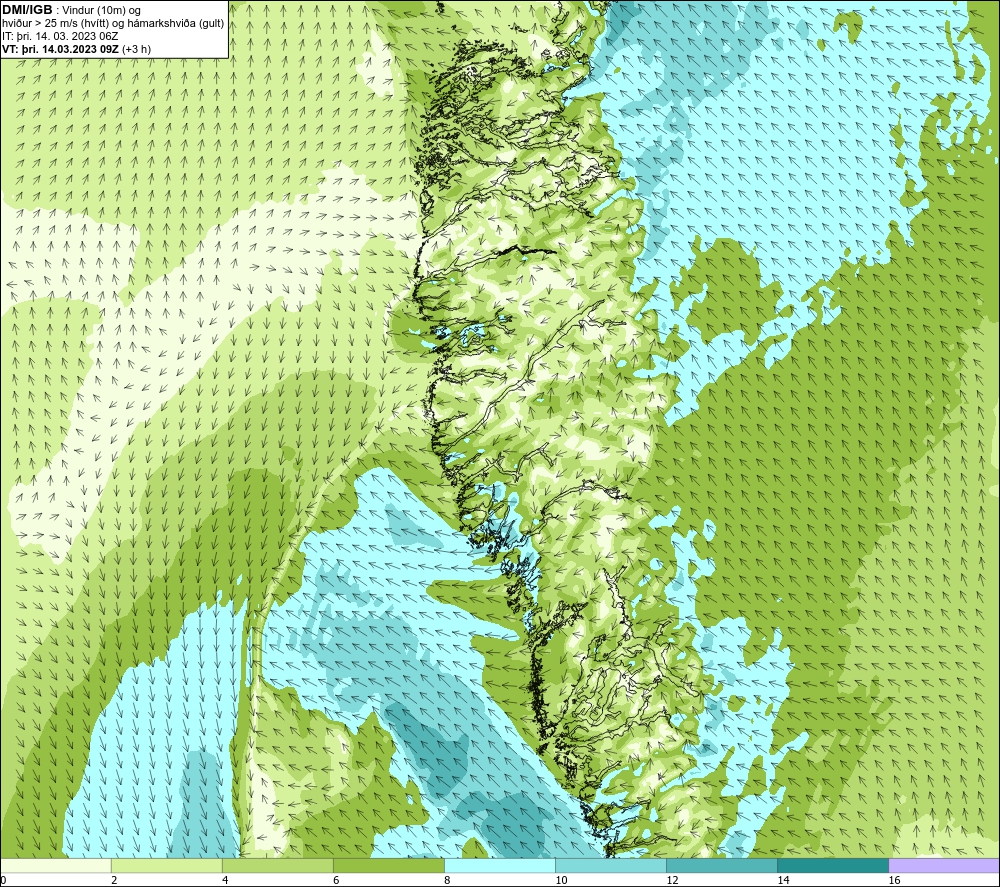Click the scale label '16' on the colorbar
Viewport: 1000px width, 887px height.
[x=894, y=881]
